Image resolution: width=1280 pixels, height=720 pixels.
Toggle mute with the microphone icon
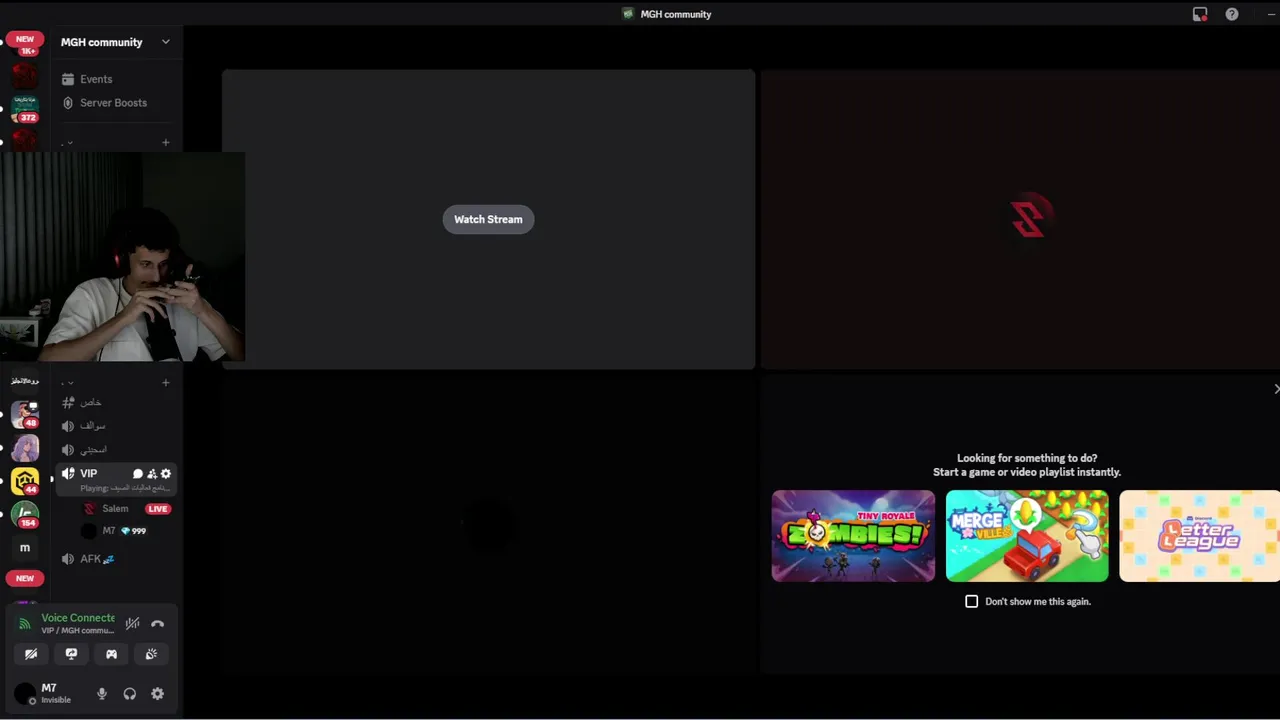pyautogui.click(x=101, y=694)
